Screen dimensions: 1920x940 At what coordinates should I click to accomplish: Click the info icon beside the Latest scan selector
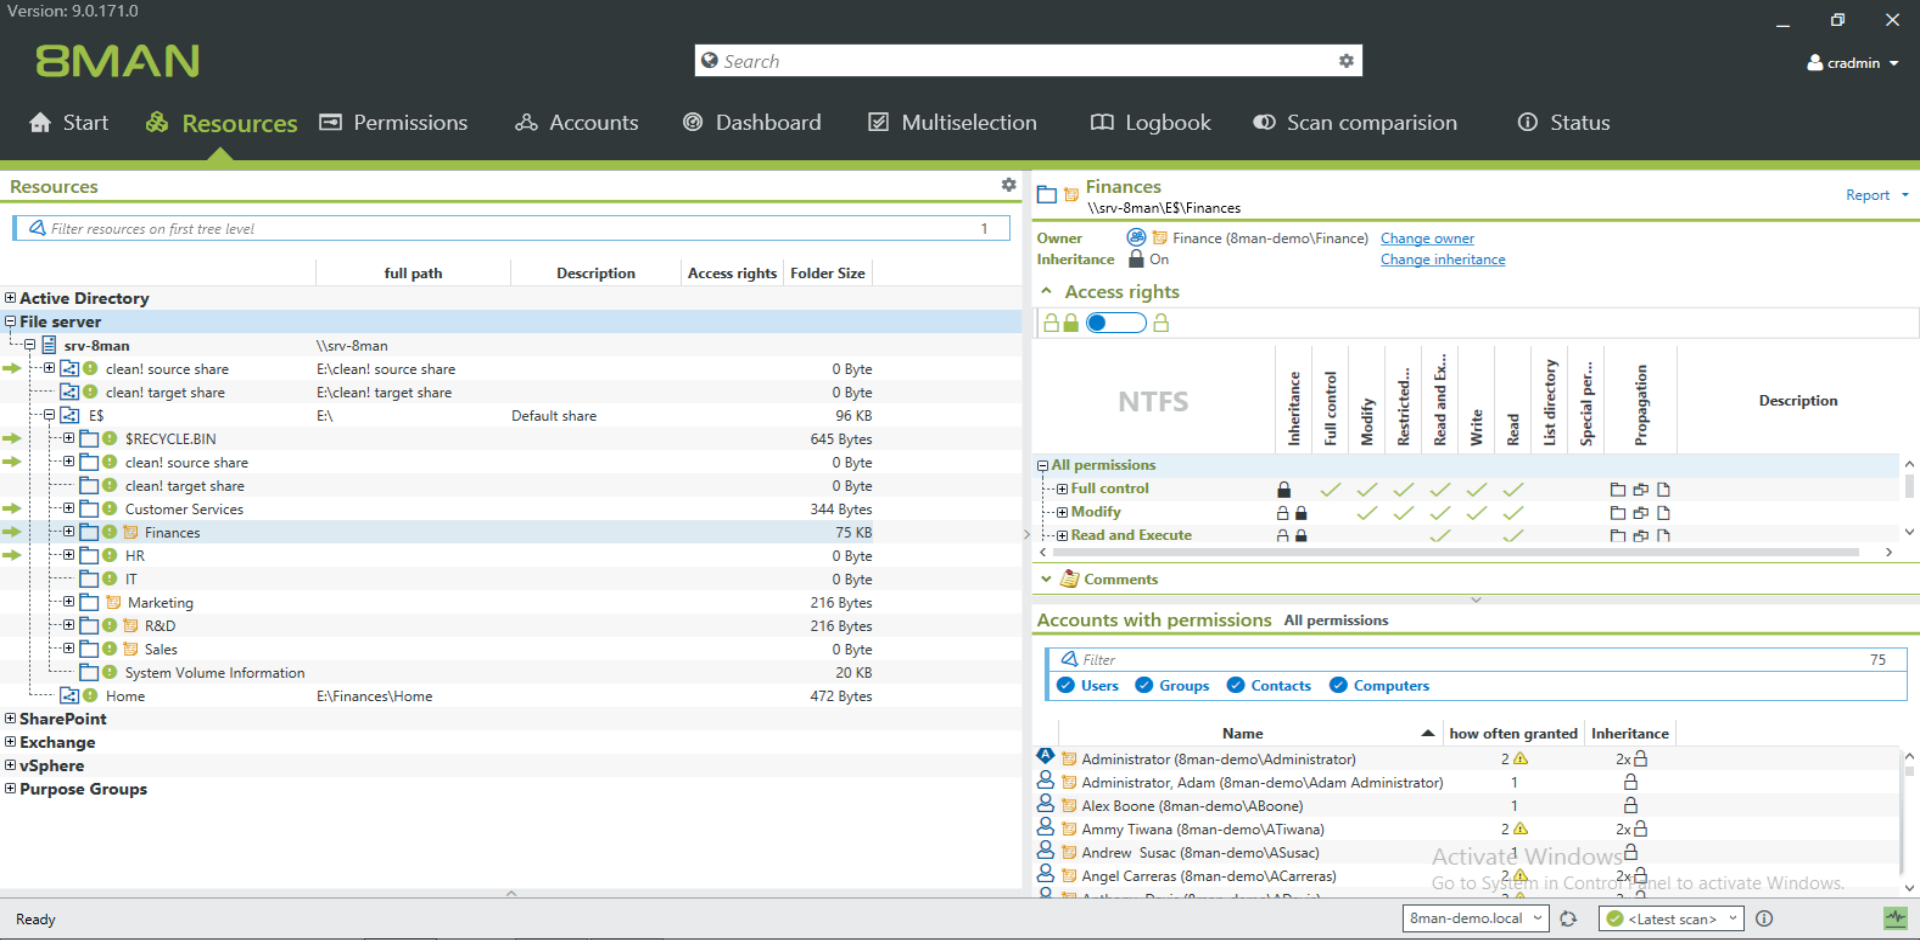point(1764,918)
